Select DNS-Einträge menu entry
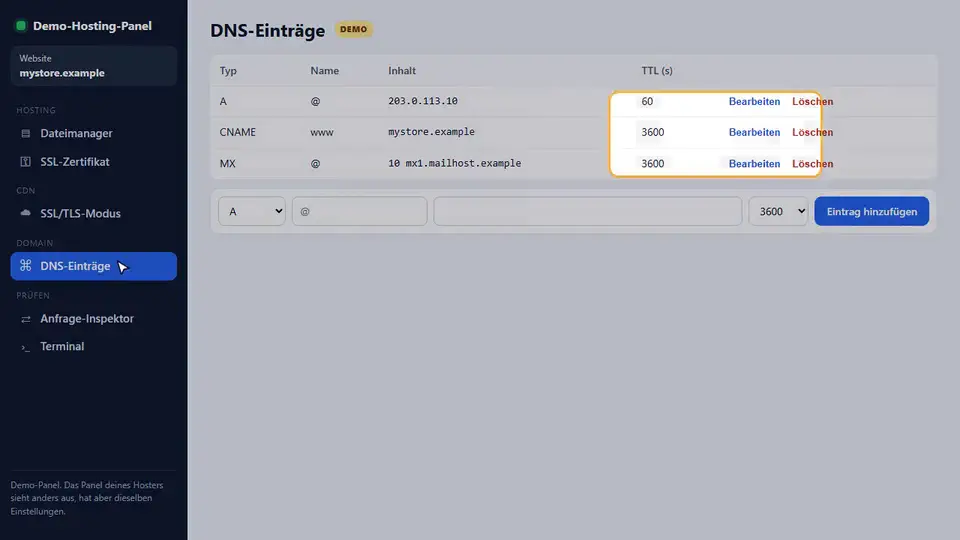960x540 pixels. (94, 266)
